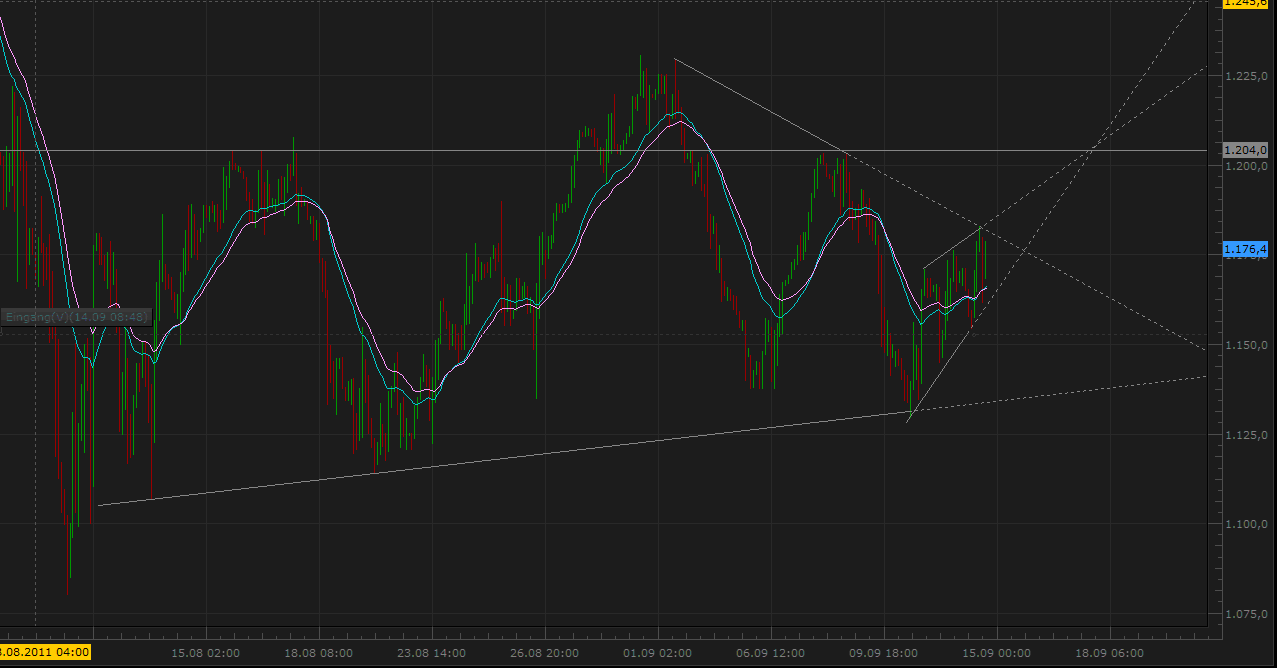The height and width of the screenshot is (668, 1277).
Task: Select the Eingang(V) entry marker label
Action: 77,317
